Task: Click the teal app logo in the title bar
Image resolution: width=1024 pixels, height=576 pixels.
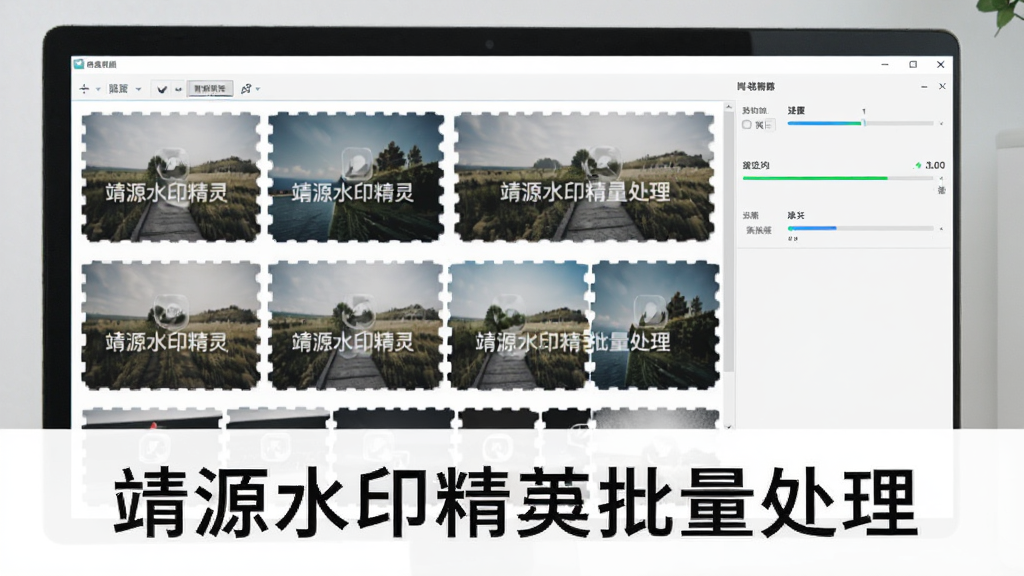Action: pyautogui.click(x=79, y=64)
